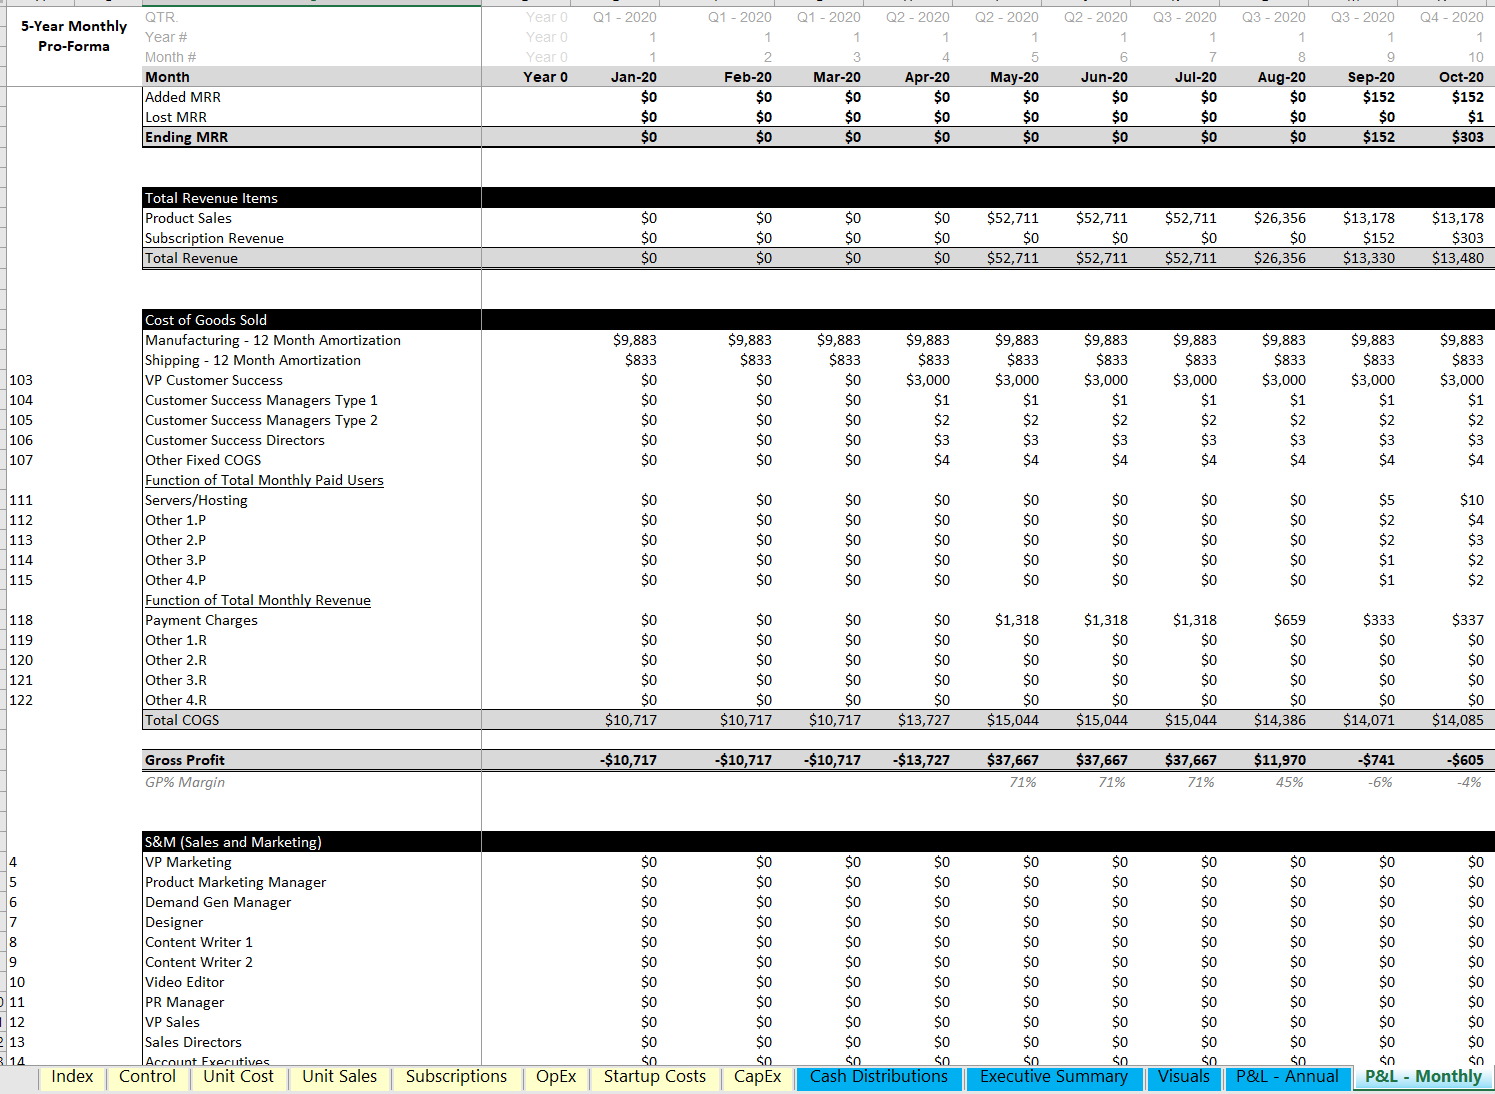Select Shipping - 12 Month Amortization label
The height and width of the screenshot is (1094, 1495).
253,360
